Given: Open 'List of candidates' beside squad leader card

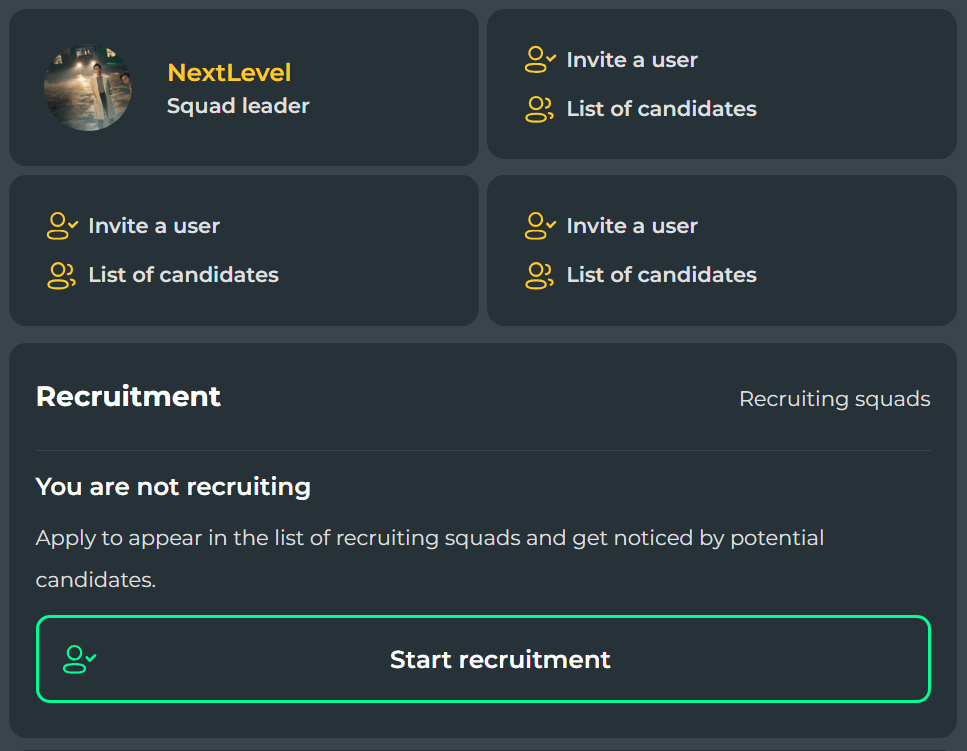Looking at the screenshot, I should click(661, 109).
